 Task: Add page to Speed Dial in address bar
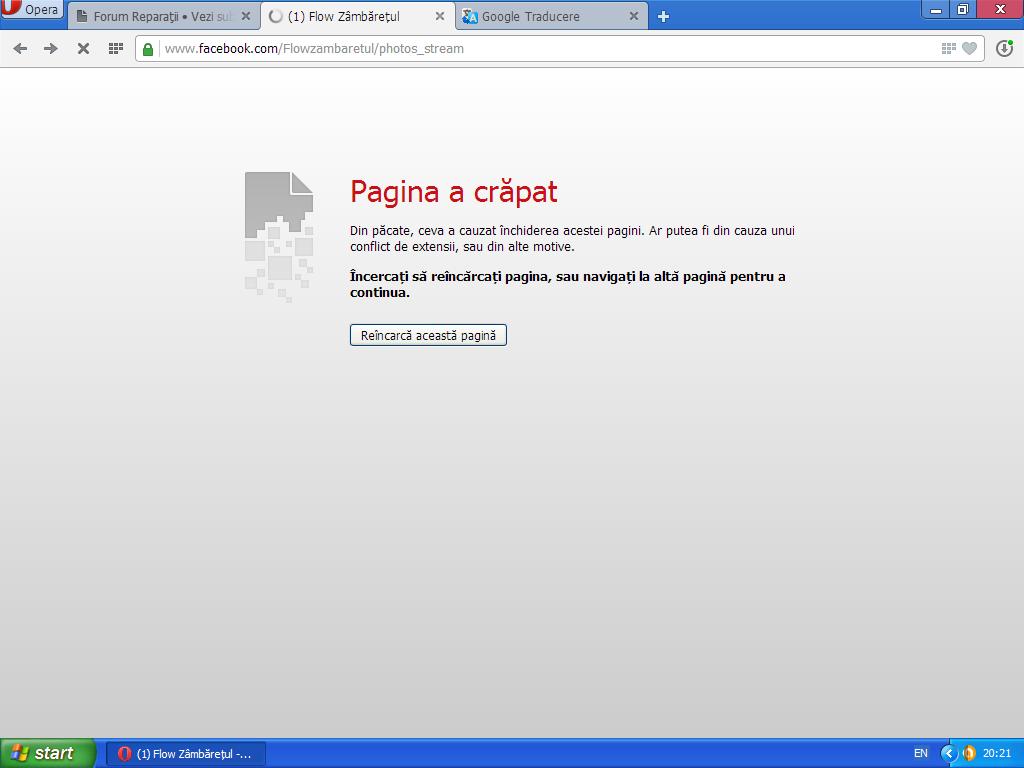[x=948, y=48]
